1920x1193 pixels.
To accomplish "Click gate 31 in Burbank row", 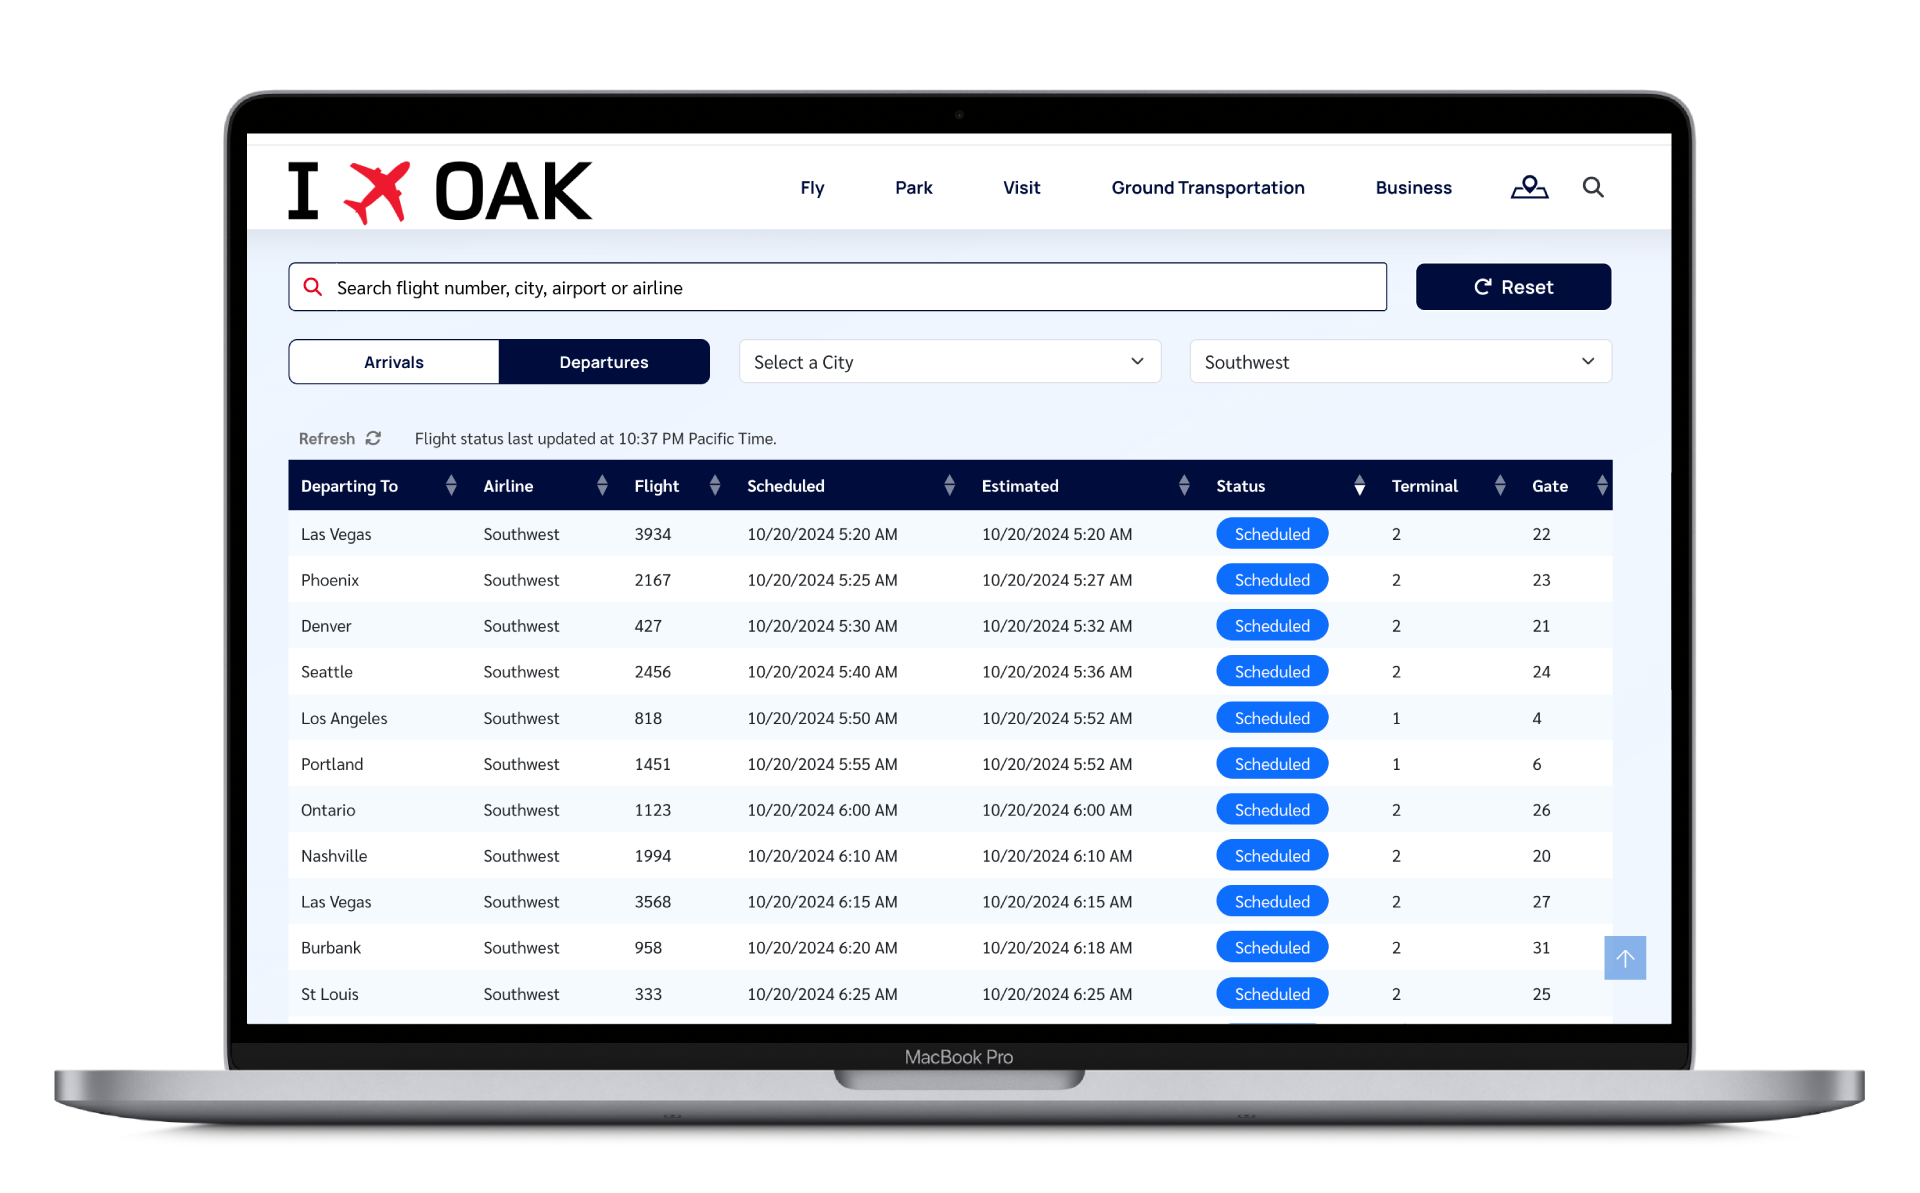I will (1541, 948).
